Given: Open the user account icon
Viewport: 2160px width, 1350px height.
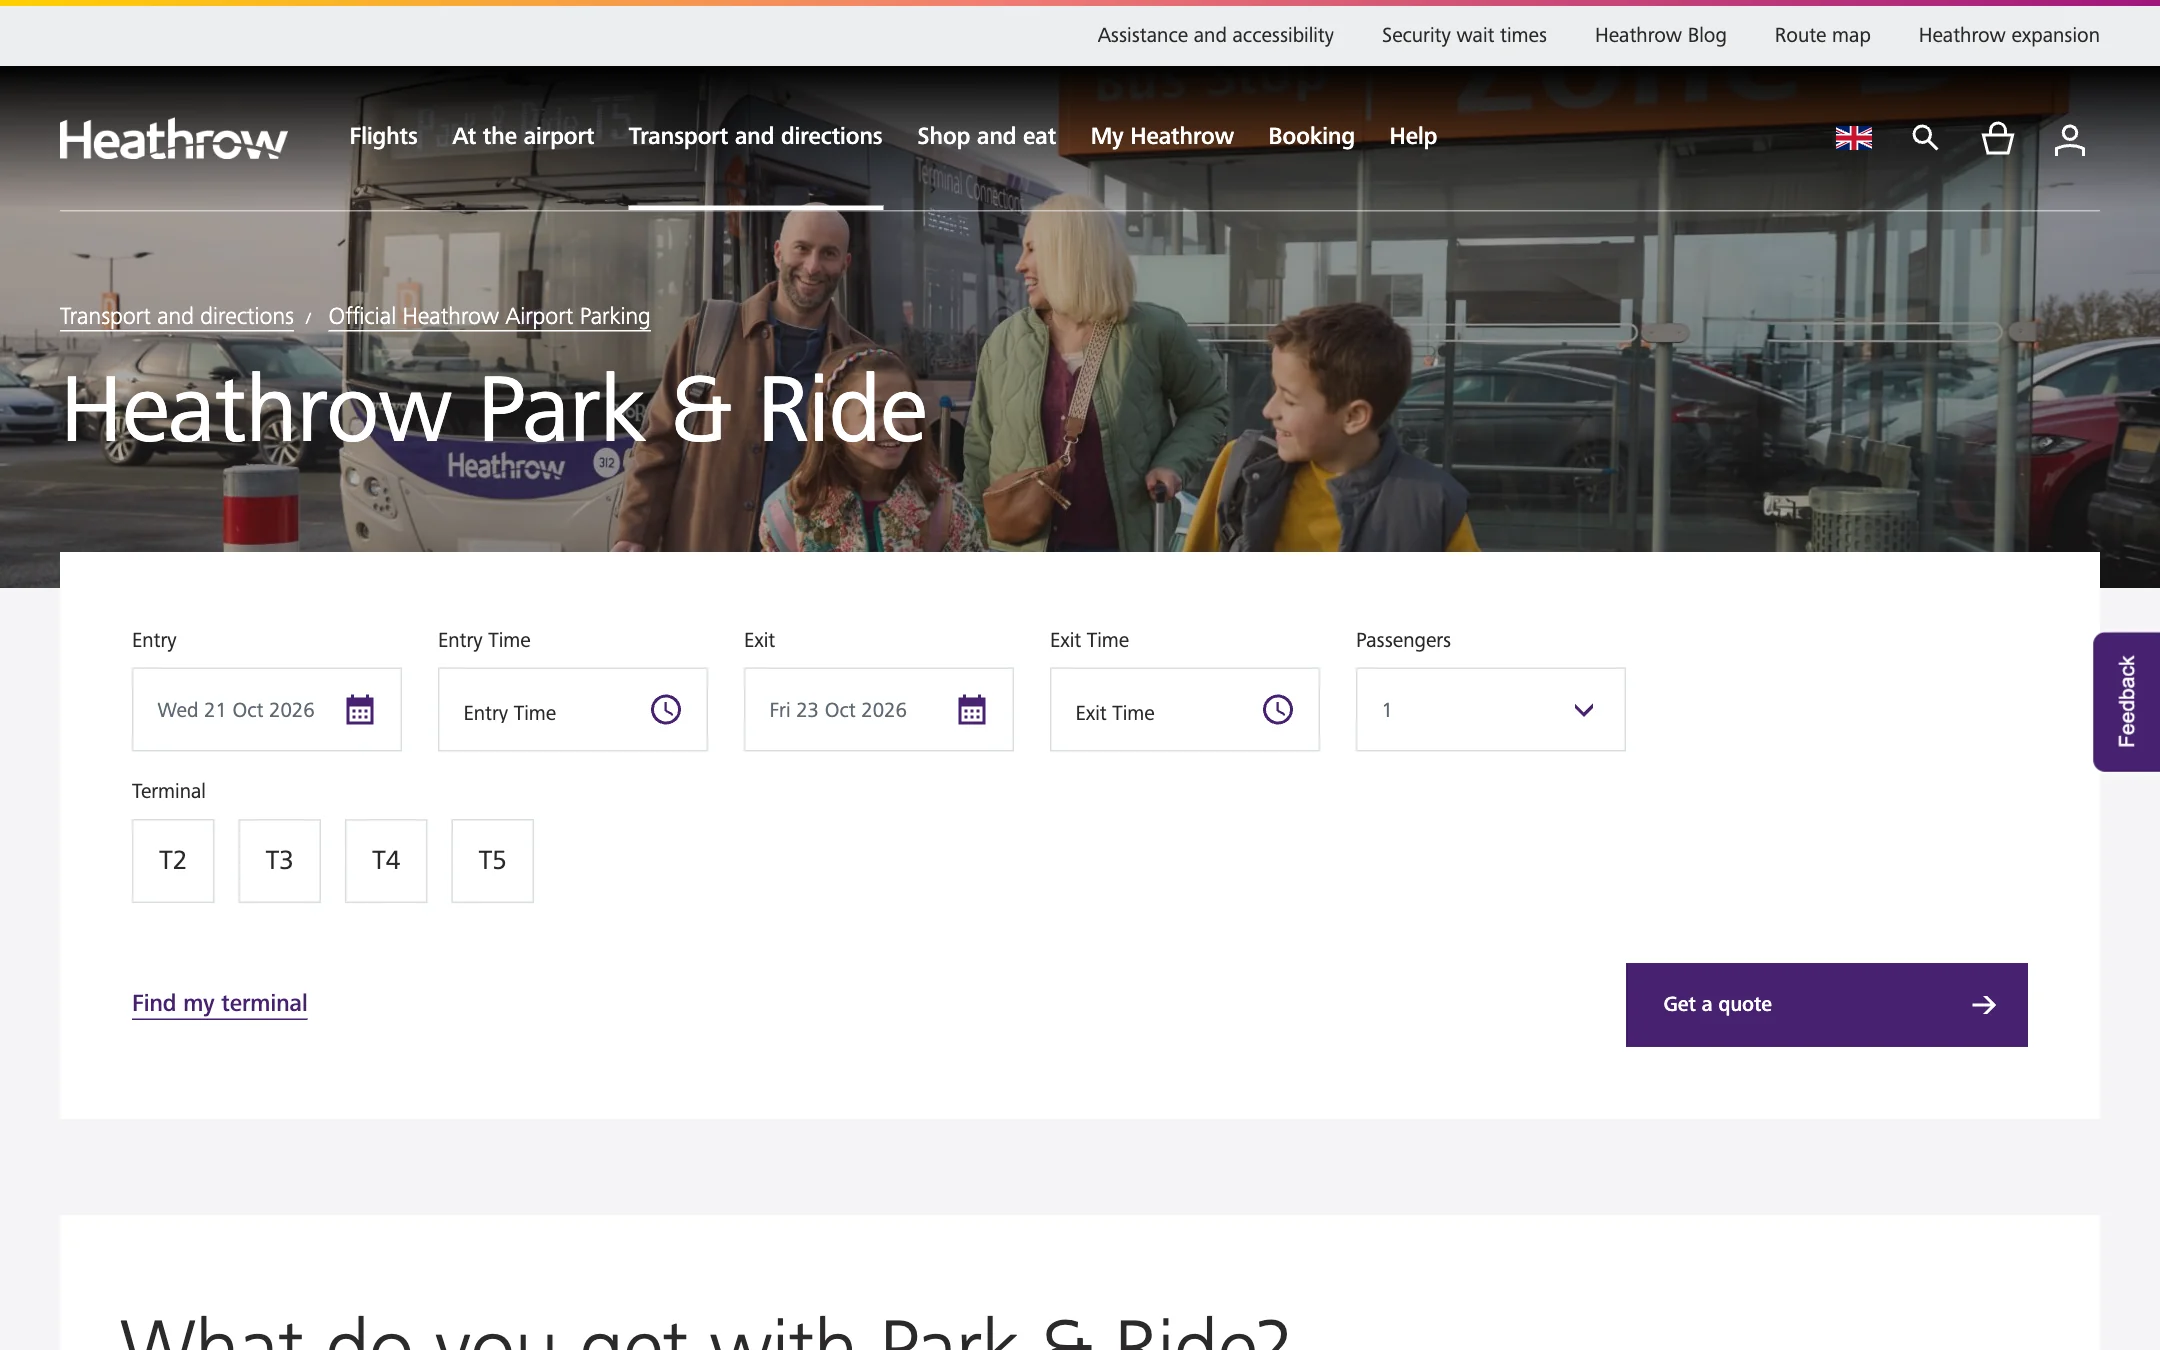Looking at the screenshot, I should 2070,139.
